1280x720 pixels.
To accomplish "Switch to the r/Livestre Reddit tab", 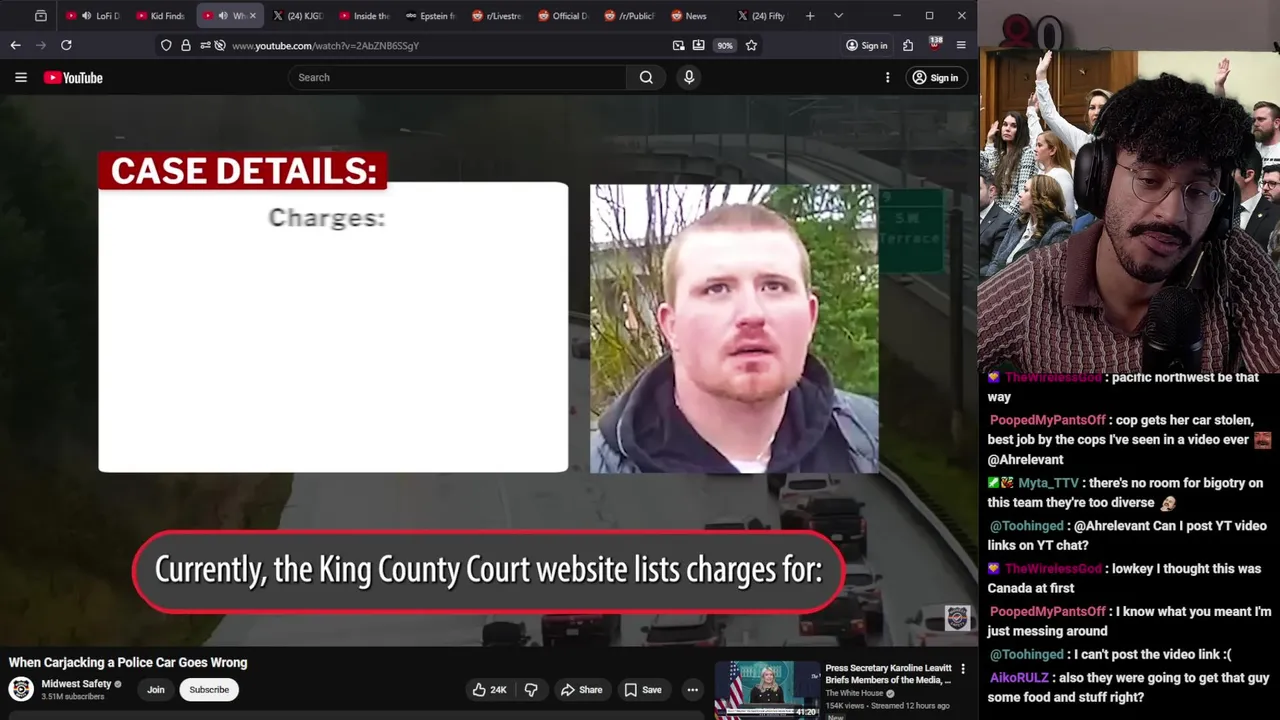I will tap(498, 16).
